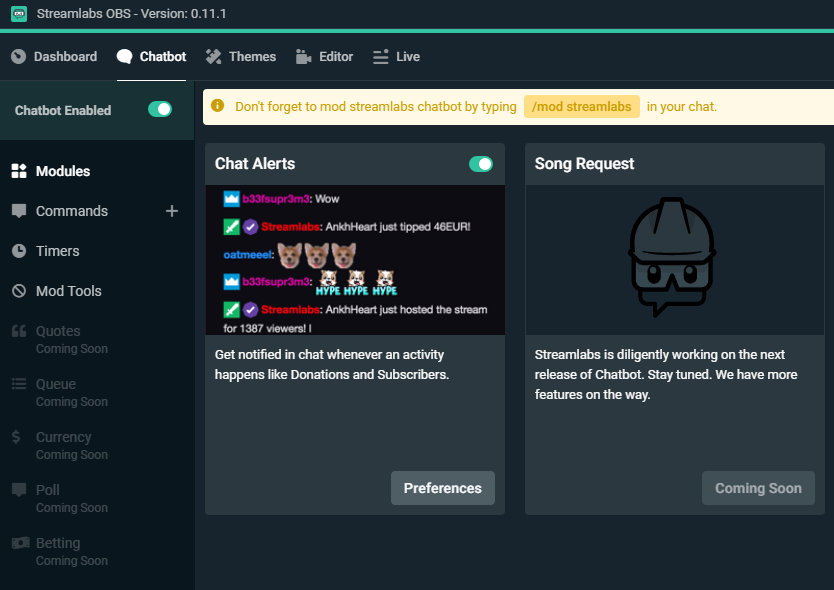Click the Chat Alerts description text
The width and height of the screenshot is (834, 590).
(x=332, y=364)
